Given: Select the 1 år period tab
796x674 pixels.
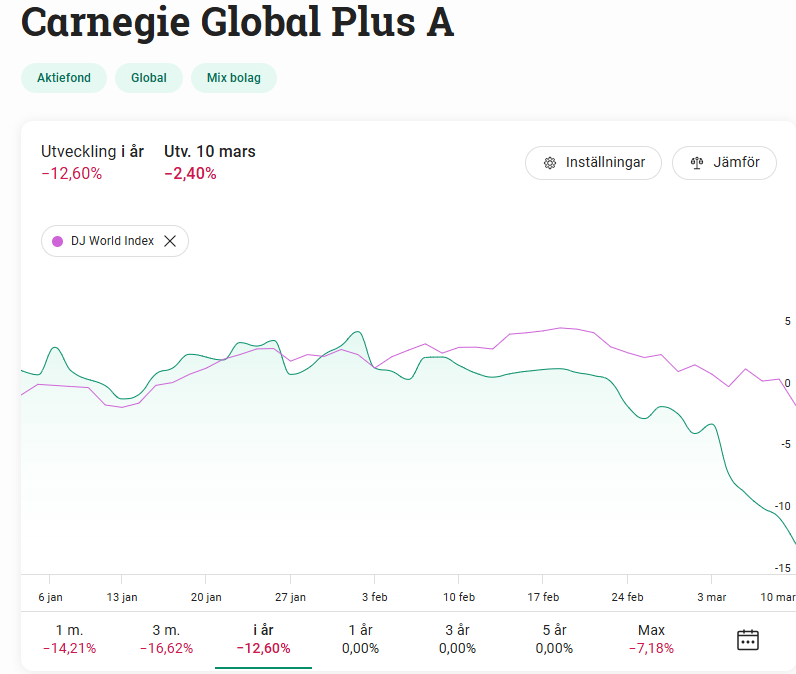Looking at the screenshot, I should tap(360, 639).
